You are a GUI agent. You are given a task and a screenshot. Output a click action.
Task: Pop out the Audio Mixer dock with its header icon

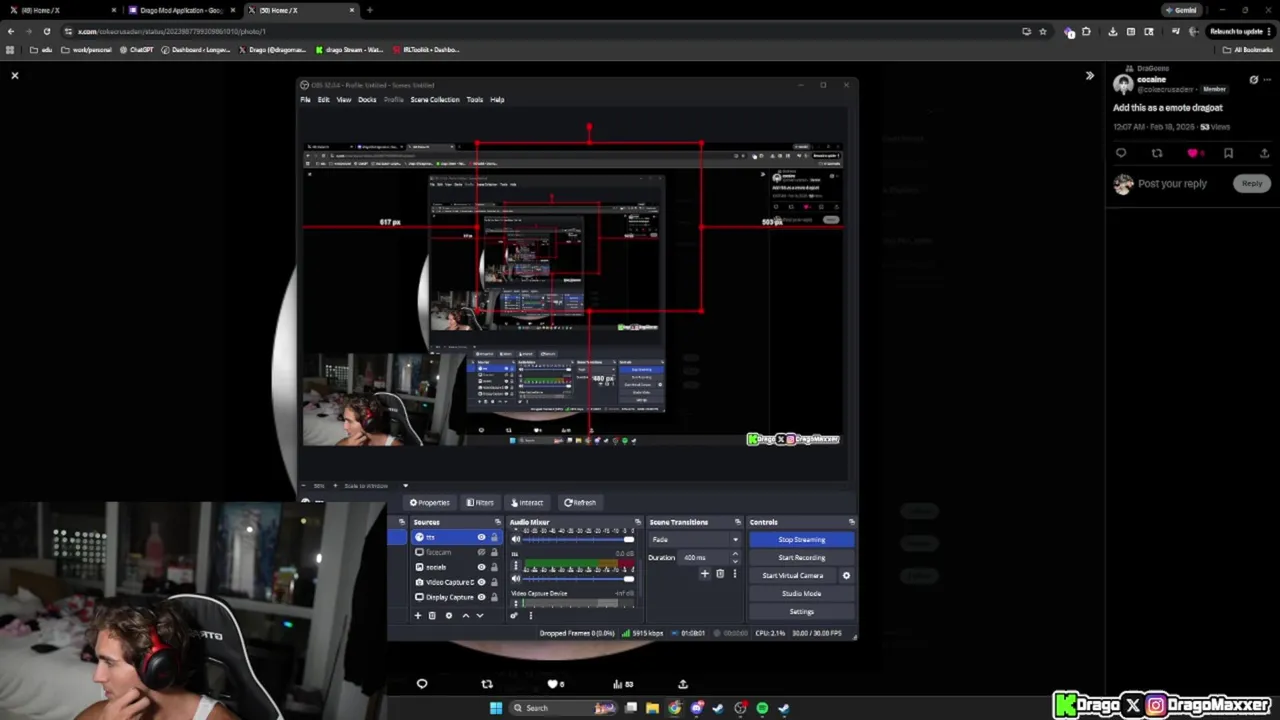point(638,522)
